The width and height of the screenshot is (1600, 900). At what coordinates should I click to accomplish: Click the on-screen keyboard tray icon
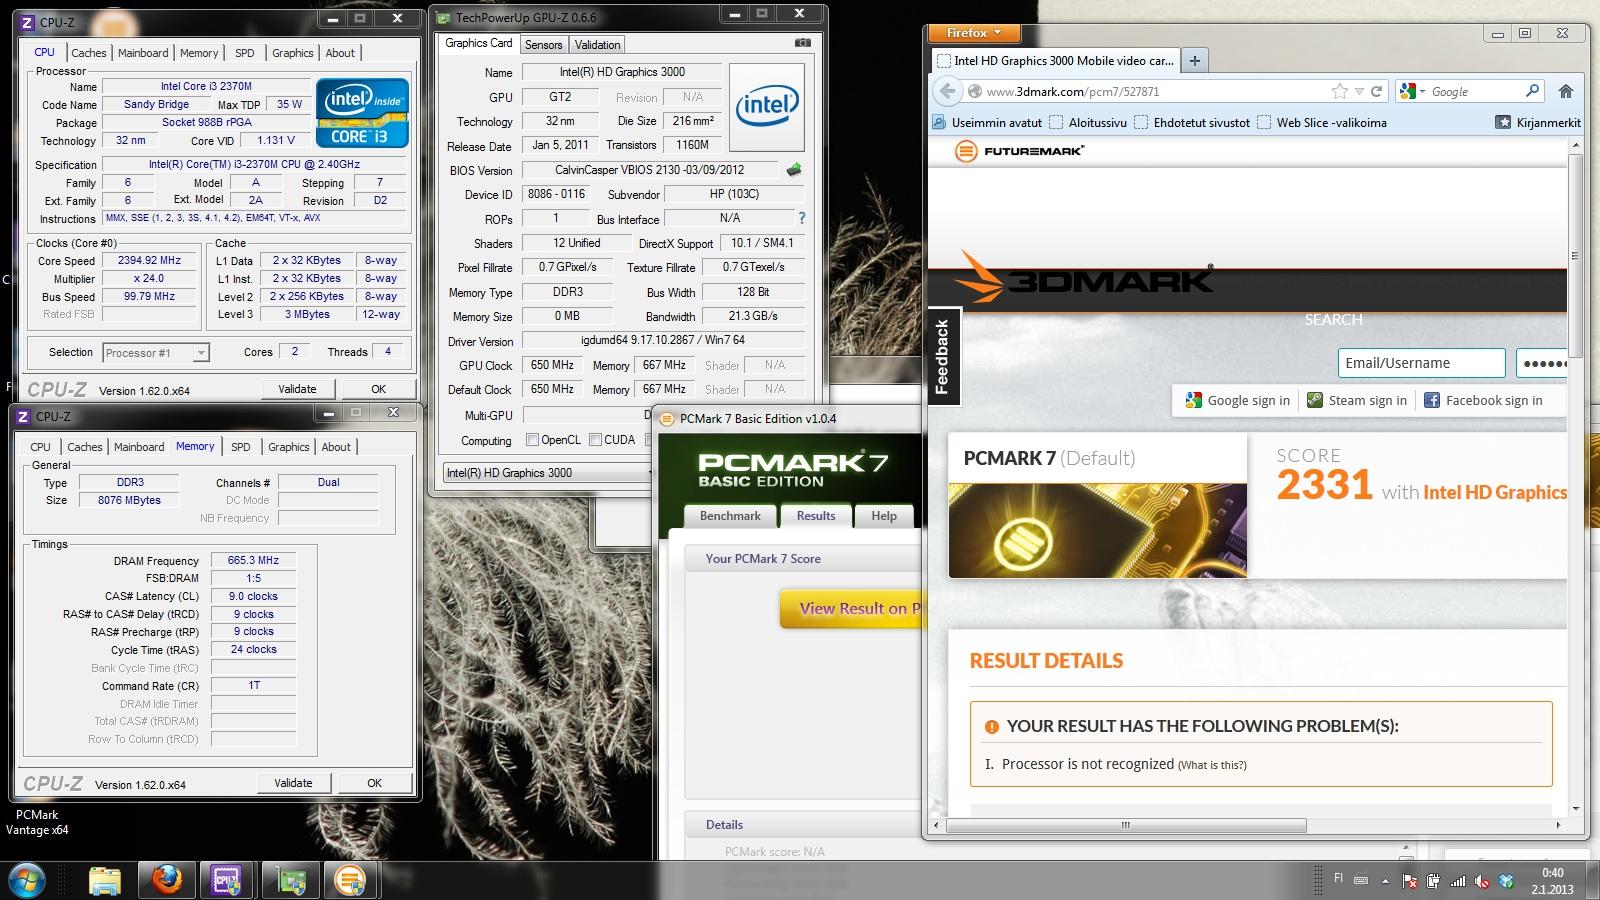tap(1361, 880)
